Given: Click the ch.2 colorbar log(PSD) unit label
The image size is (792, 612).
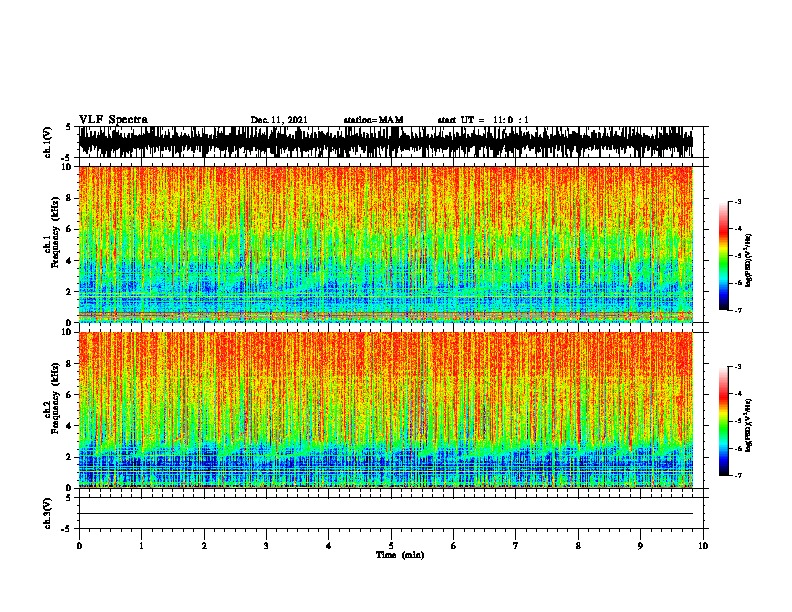Looking at the screenshot, I should pyautogui.click(x=748, y=425).
